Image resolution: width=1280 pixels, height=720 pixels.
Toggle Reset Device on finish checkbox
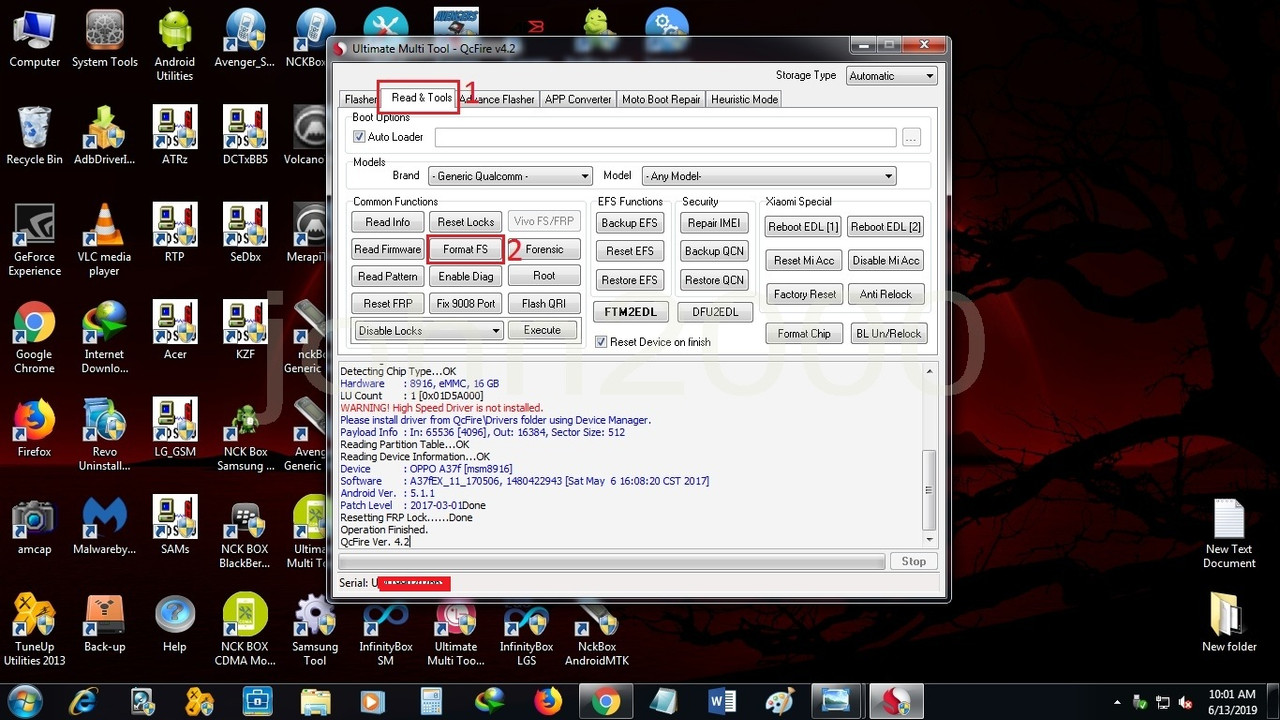tap(601, 342)
